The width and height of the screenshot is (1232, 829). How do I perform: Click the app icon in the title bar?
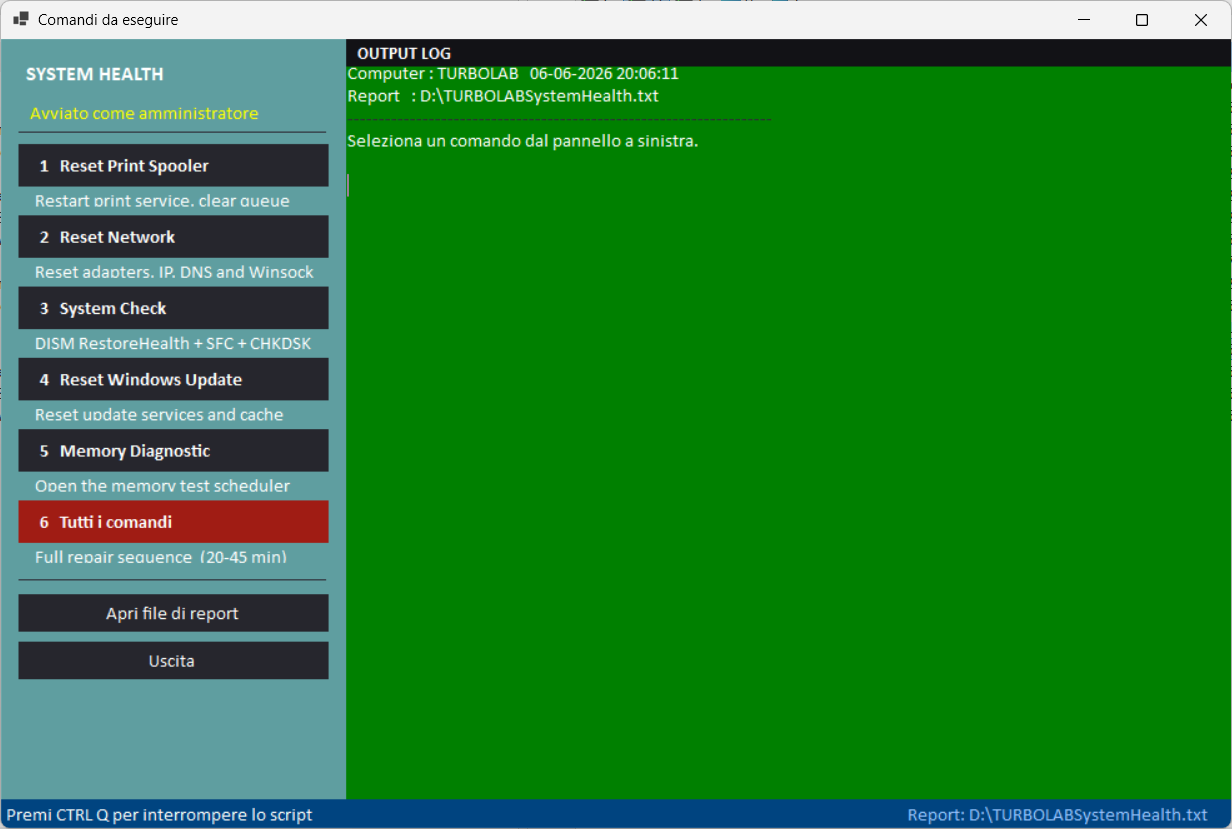pos(20,19)
